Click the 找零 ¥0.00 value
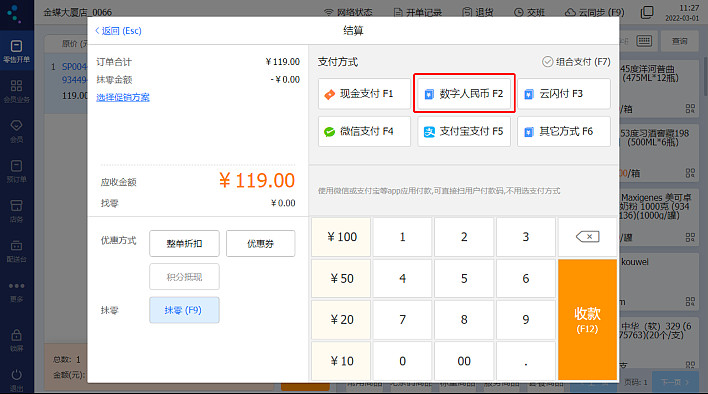 283,203
